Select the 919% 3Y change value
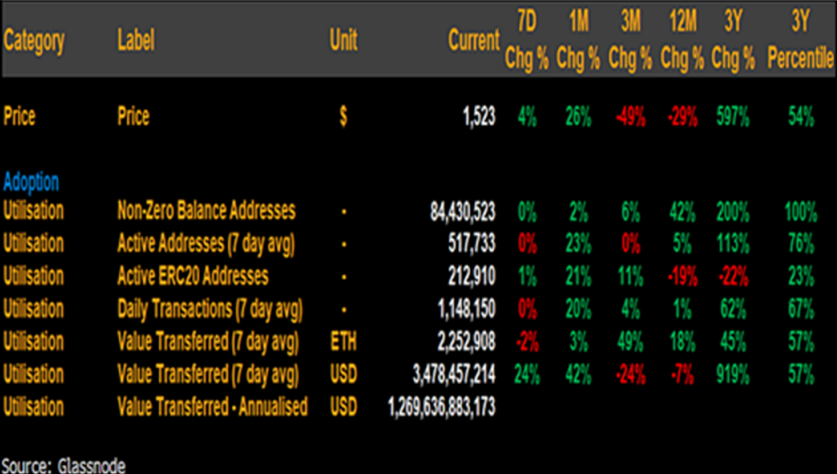Viewport: 837px width, 474px height. (731, 374)
